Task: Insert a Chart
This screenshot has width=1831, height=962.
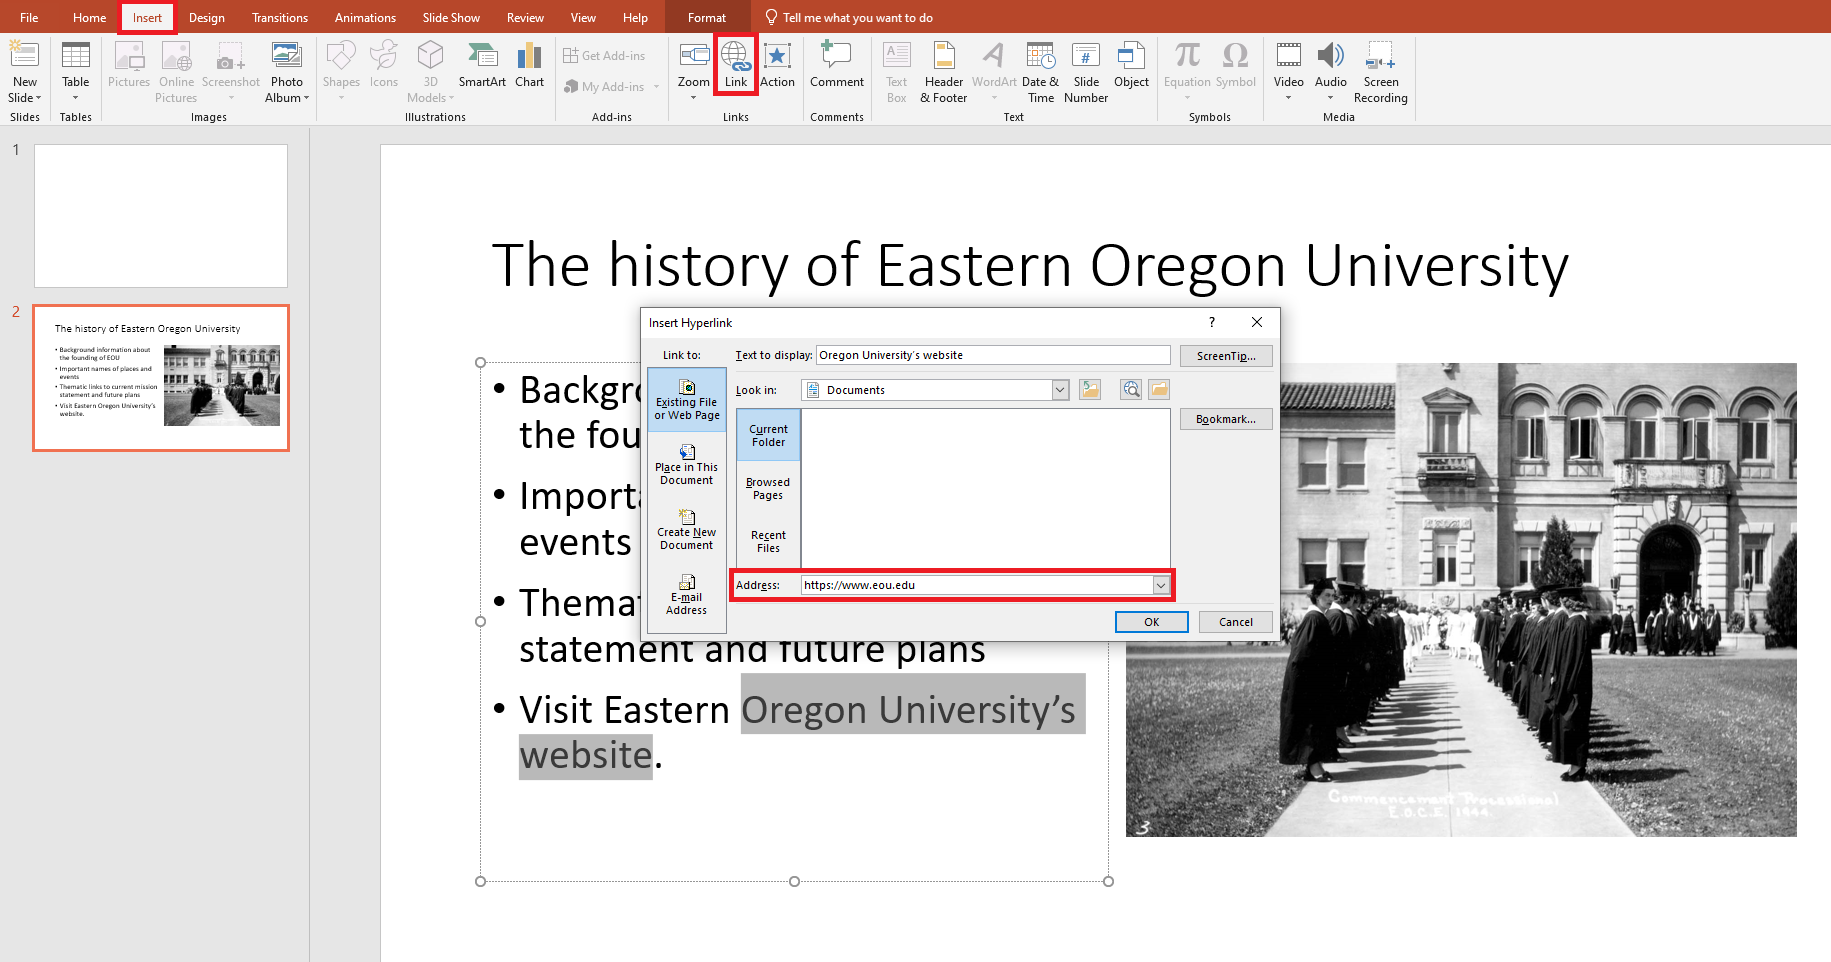Action: (529, 70)
